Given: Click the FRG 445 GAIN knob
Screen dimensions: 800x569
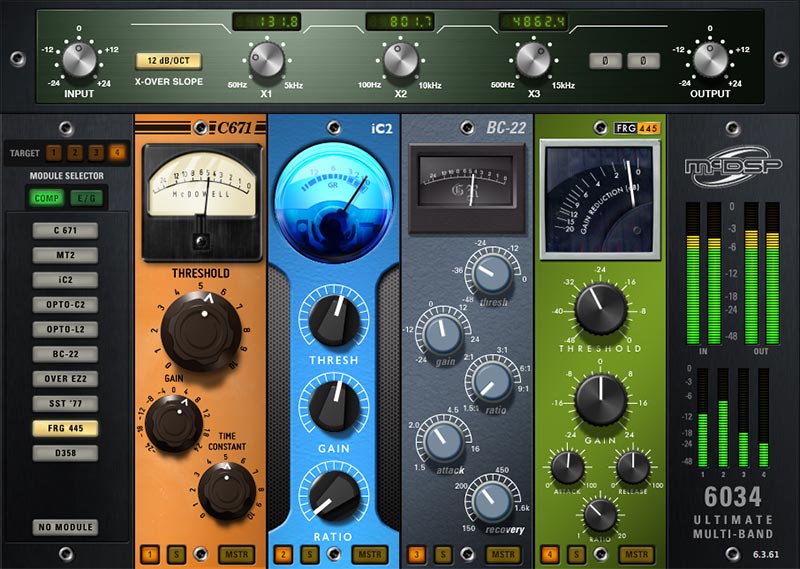Looking at the screenshot, I should tap(601, 400).
